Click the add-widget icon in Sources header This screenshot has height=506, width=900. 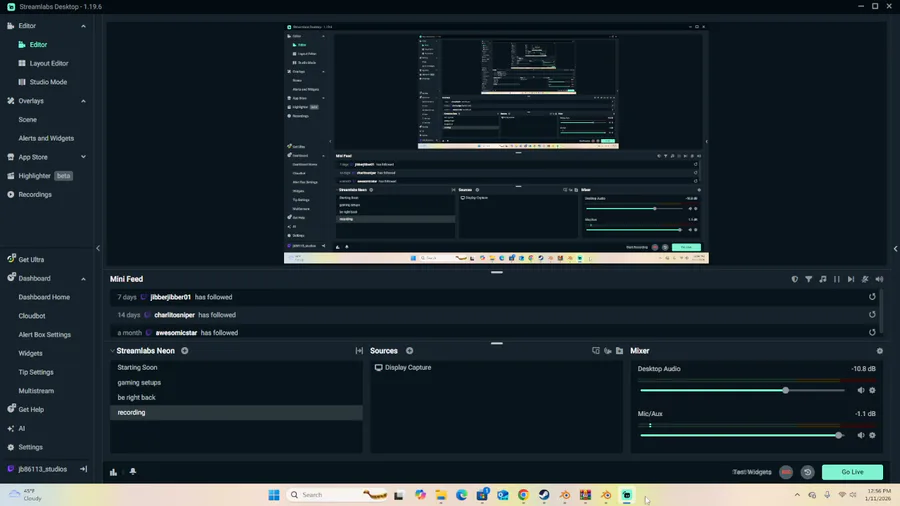point(596,351)
